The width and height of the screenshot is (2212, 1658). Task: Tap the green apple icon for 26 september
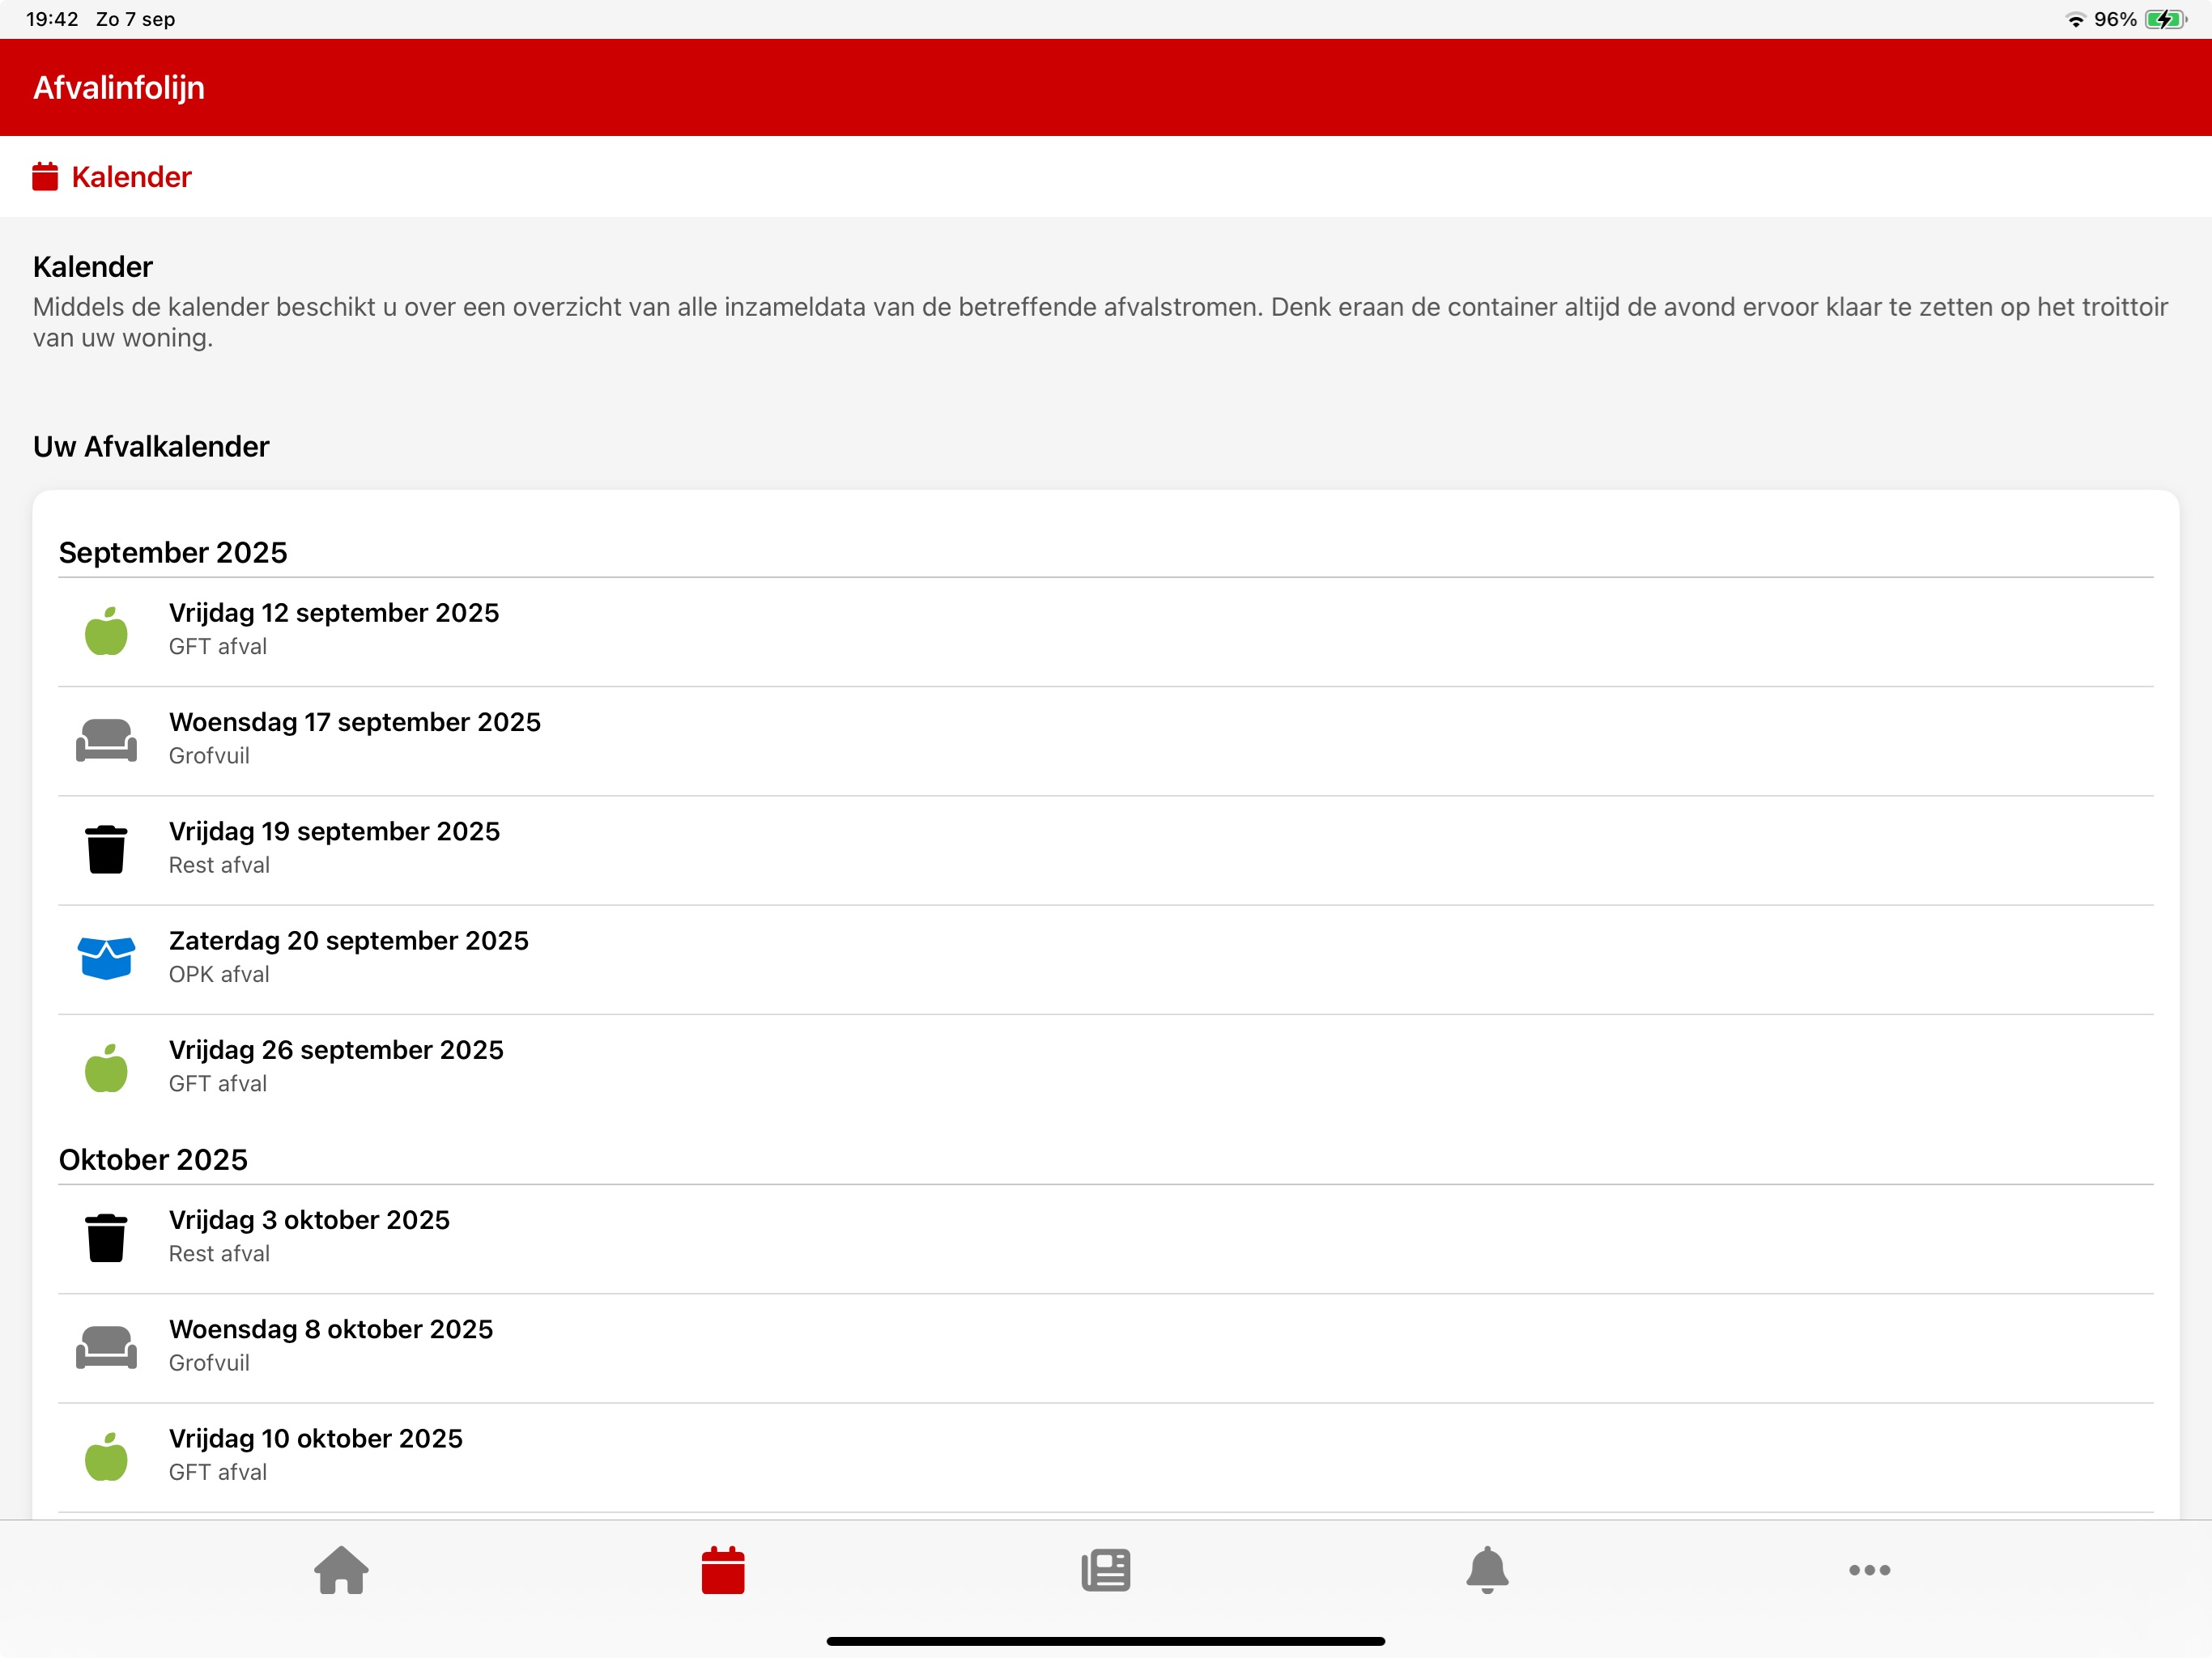coord(106,1068)
